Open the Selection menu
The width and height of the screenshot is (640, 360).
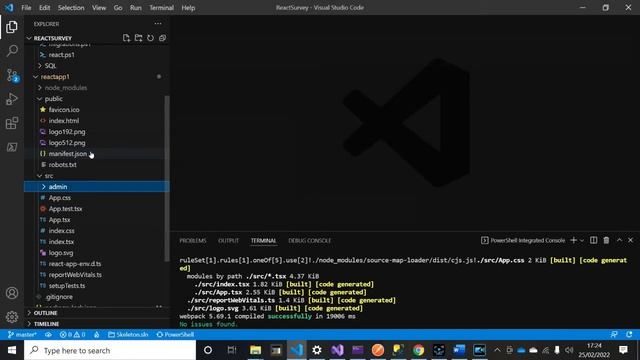[71, 8]
